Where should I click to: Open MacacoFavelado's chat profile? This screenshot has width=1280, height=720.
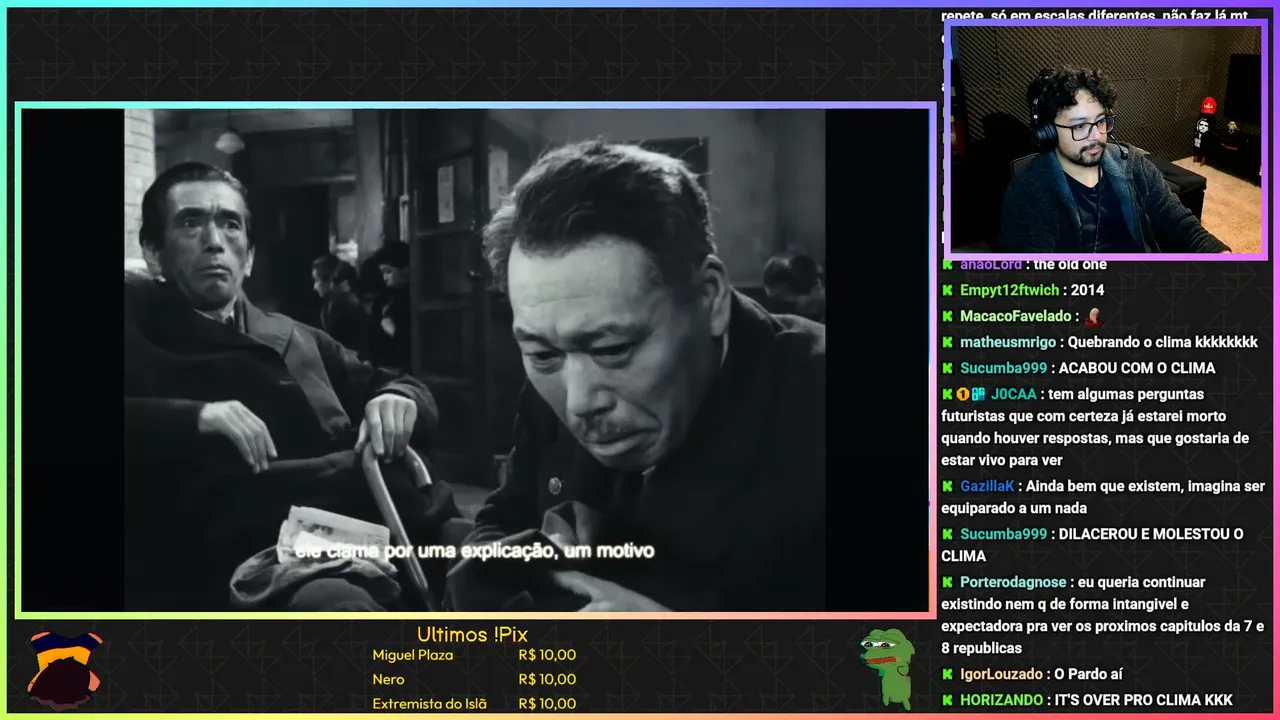click(x=1016, y=316)
